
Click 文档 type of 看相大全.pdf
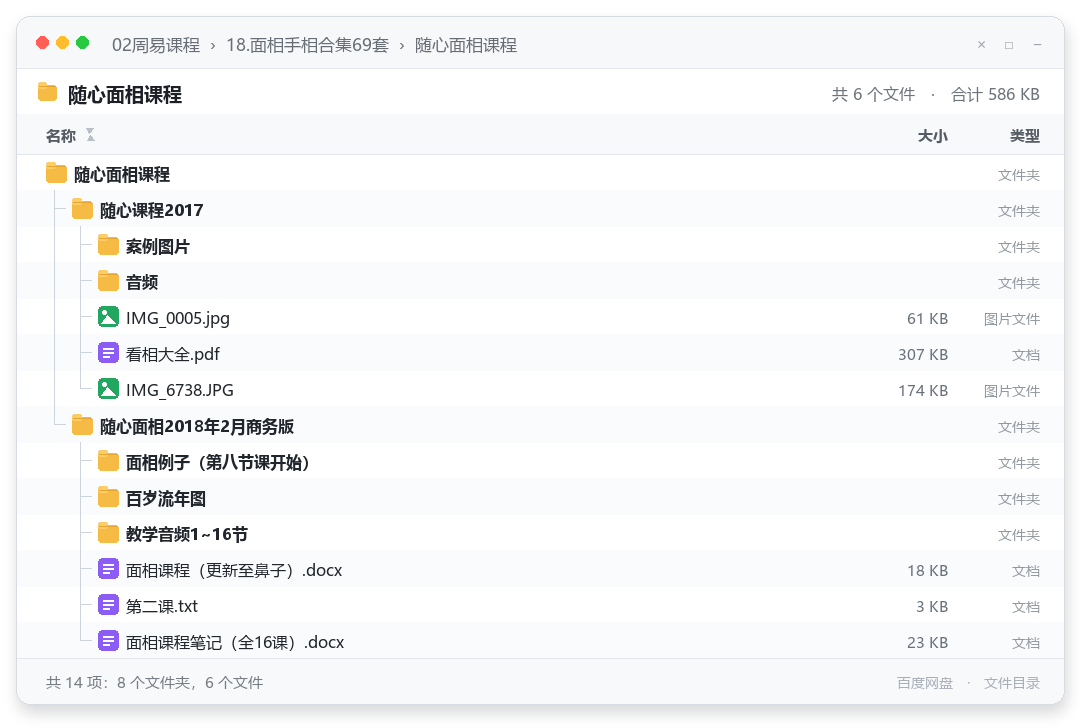(x=1026, y=355)
